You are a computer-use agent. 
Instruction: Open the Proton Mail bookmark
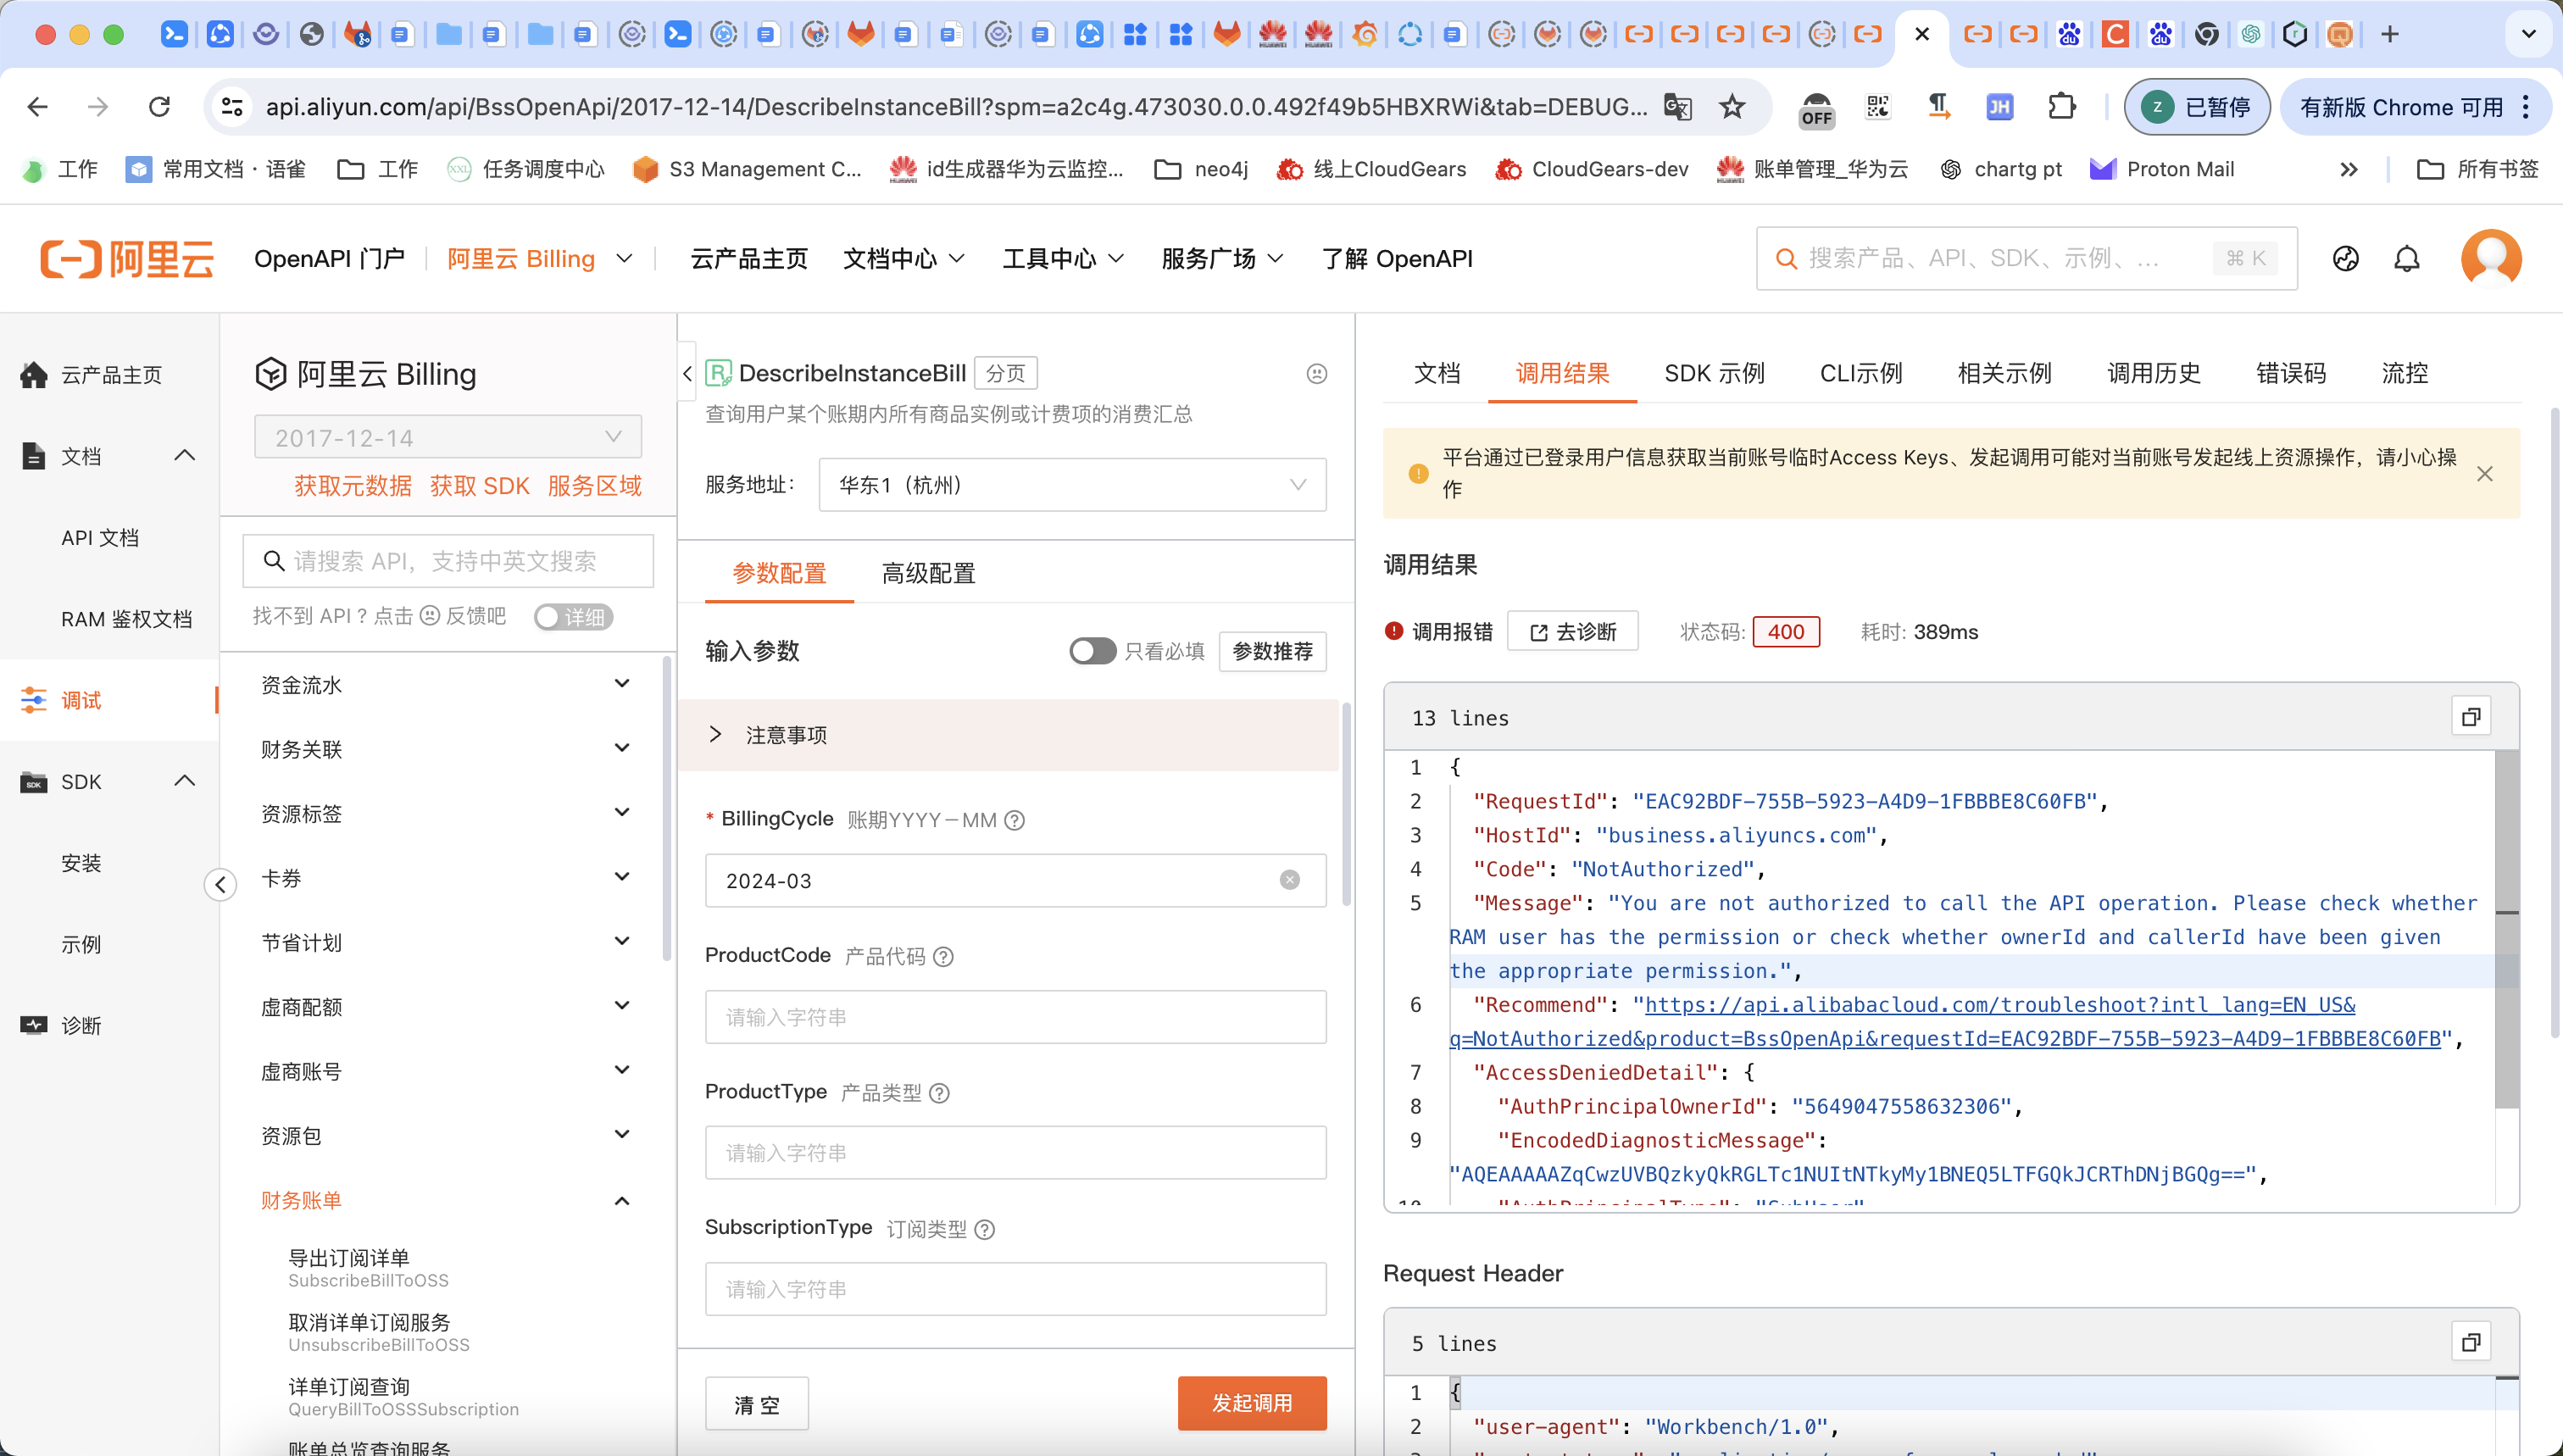(2162, 169)
